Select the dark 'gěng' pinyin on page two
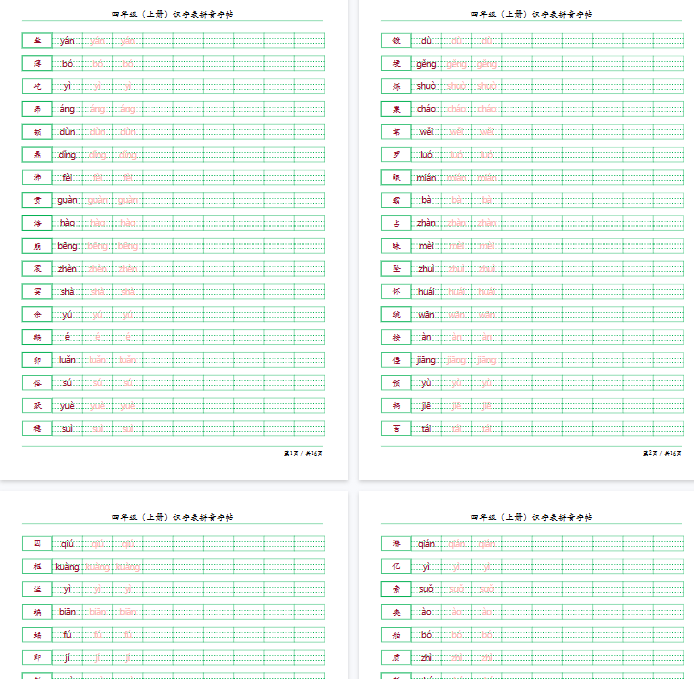Screen dimensions: 694x679 point(426,64)
